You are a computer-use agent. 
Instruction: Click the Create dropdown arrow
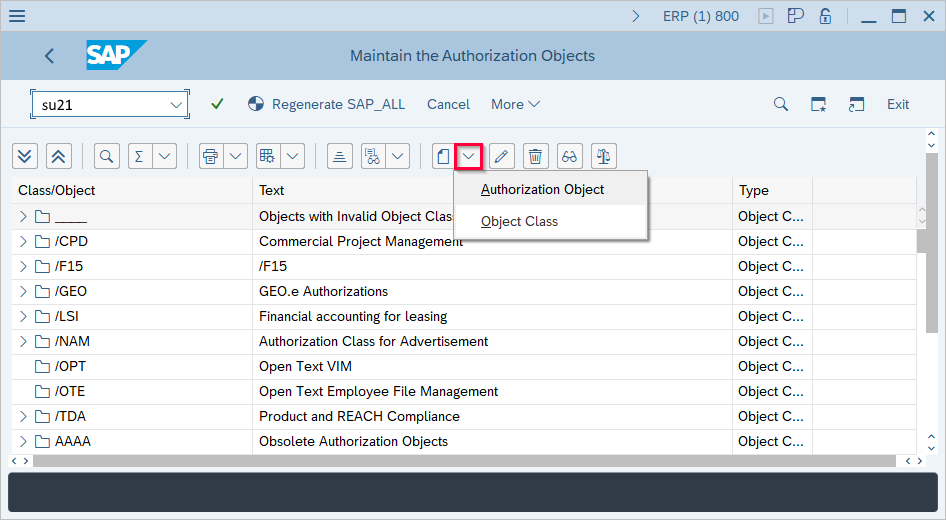(469, 156)
